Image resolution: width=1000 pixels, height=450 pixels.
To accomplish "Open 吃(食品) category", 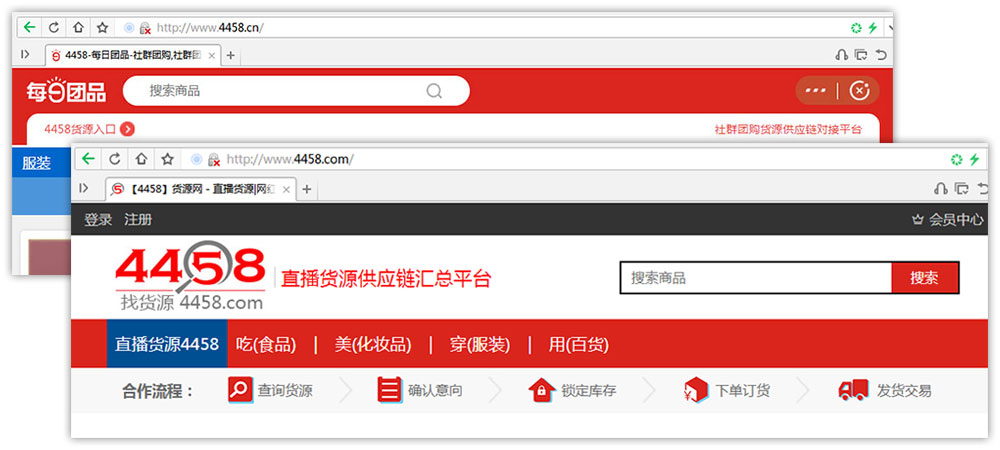I will 266,345.
